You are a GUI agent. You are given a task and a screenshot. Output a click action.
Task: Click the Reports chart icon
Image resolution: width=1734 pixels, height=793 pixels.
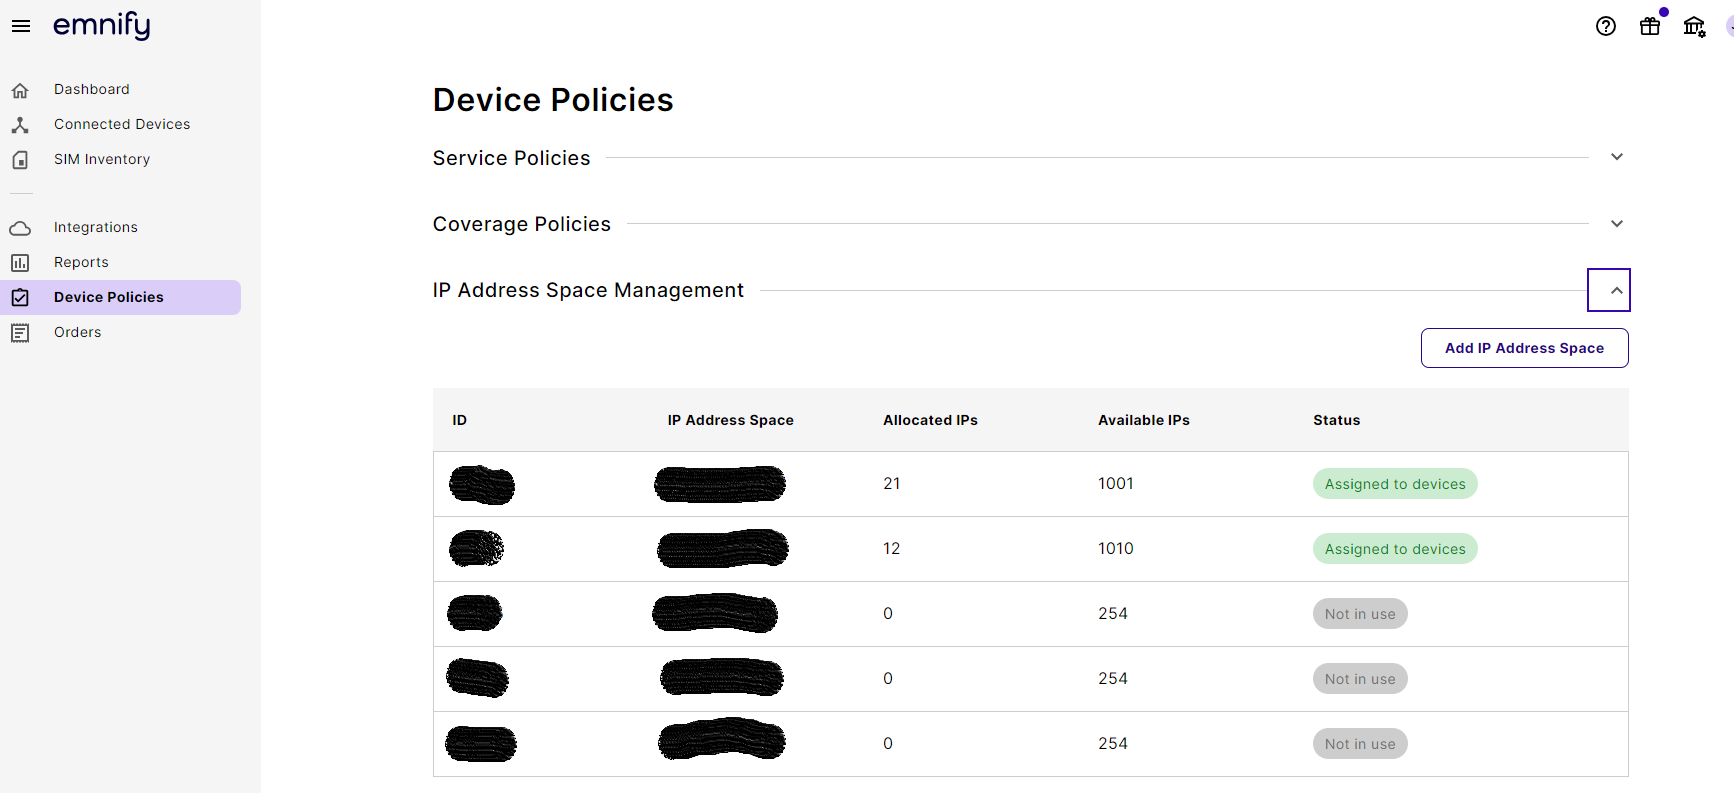(x=20, y=263)
